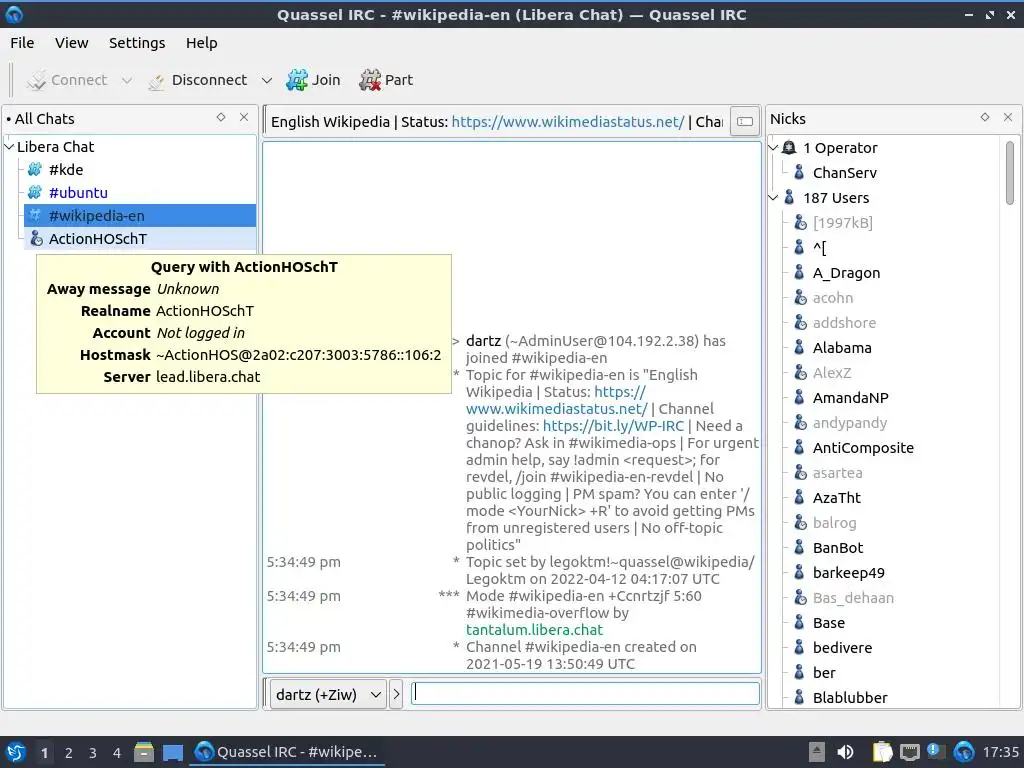The image size is (1024, 768).
Task: Click the Disconnect toolbar button
Action: 198,80
